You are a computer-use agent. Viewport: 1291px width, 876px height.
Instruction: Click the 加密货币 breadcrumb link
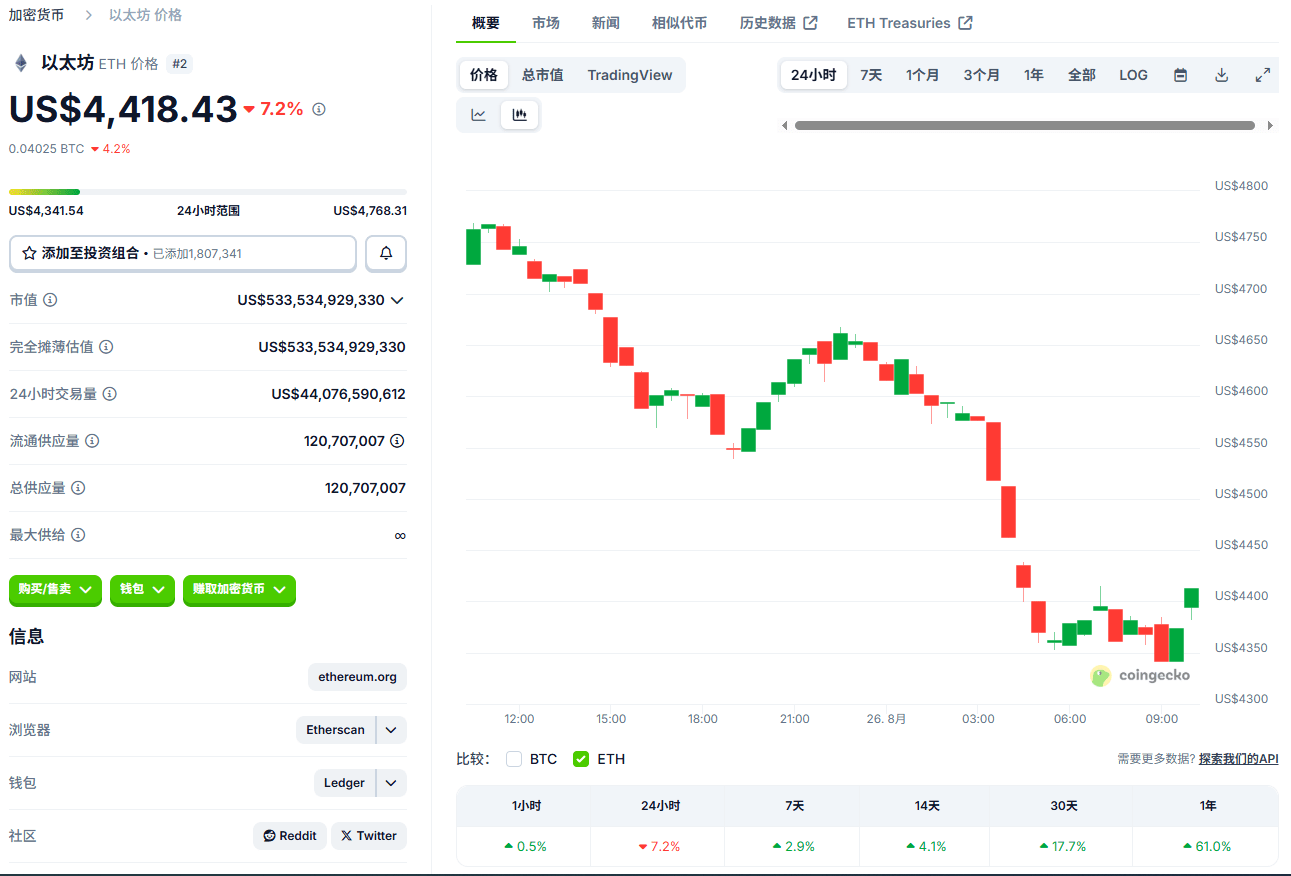(37, 15)
